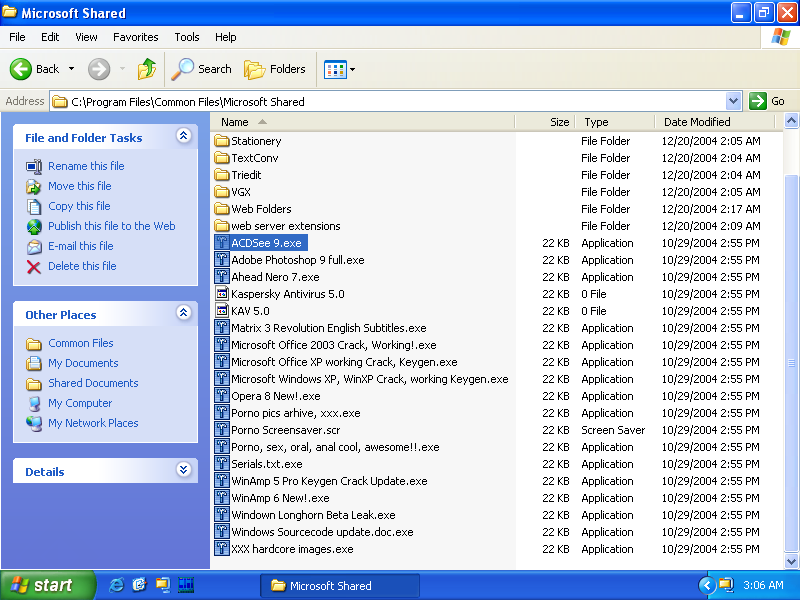The width and height of the screenshot is (800, 600).
Task: Collapse File and Folder Tasks panel
Action: pyautogui.click(x=184, y=136)
